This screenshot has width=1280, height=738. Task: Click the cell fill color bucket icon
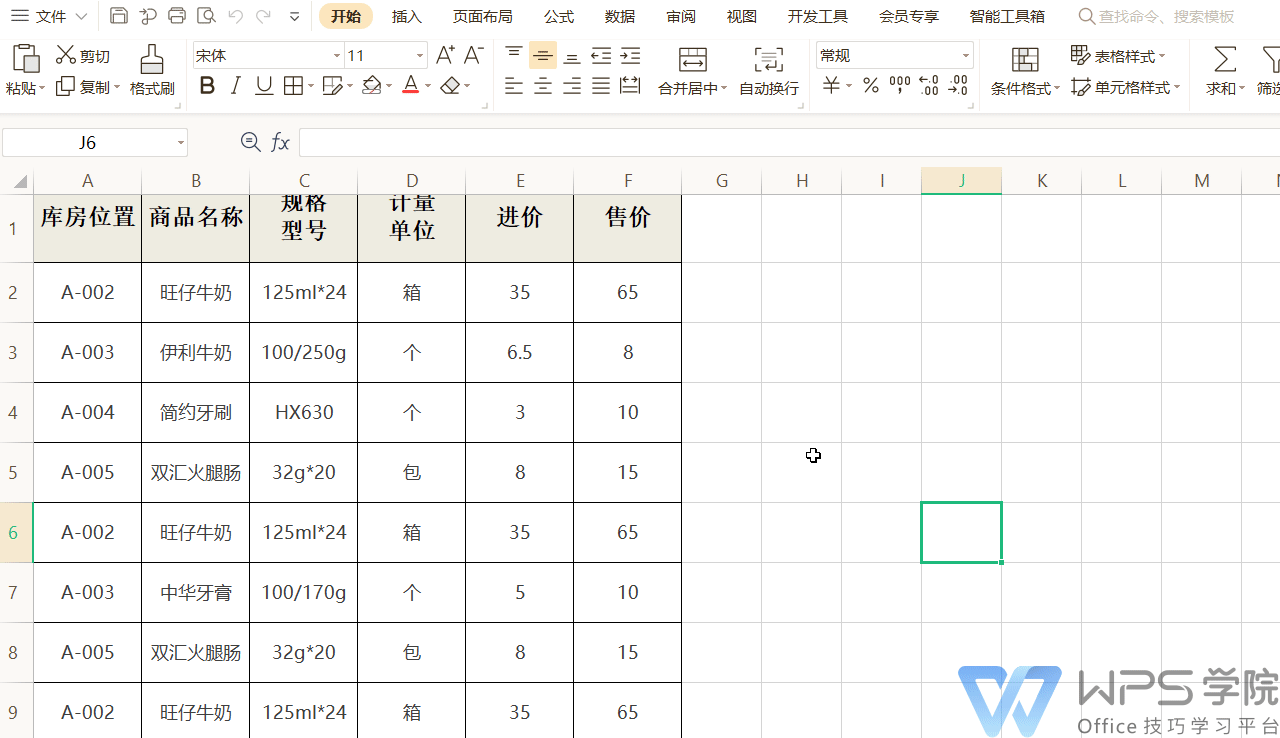(372, 86)
